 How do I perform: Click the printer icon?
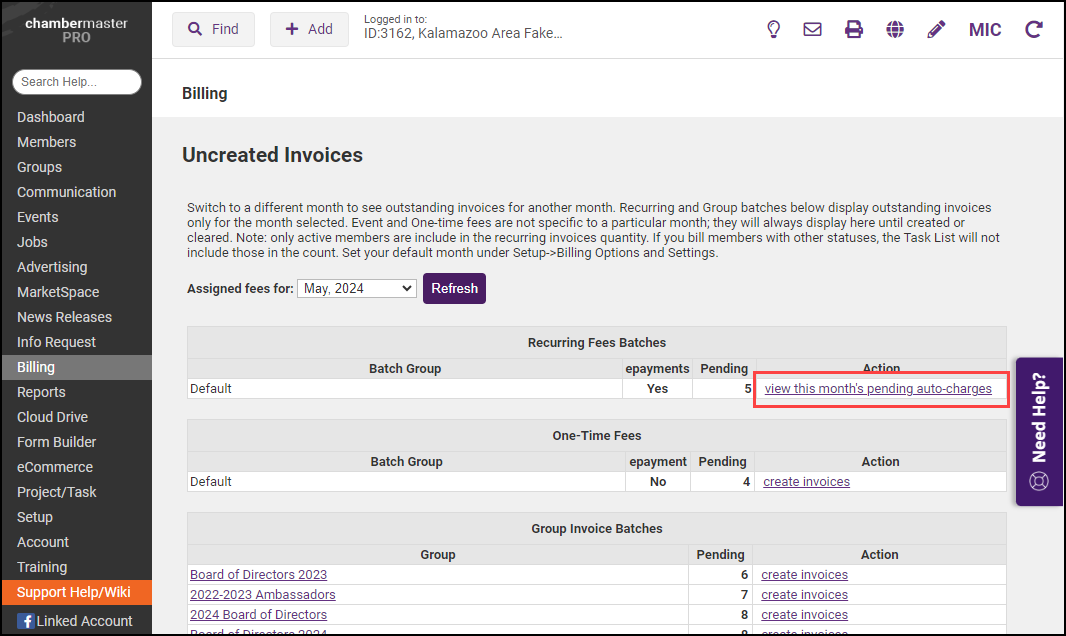pyautogui.click(x=854, y=30)
